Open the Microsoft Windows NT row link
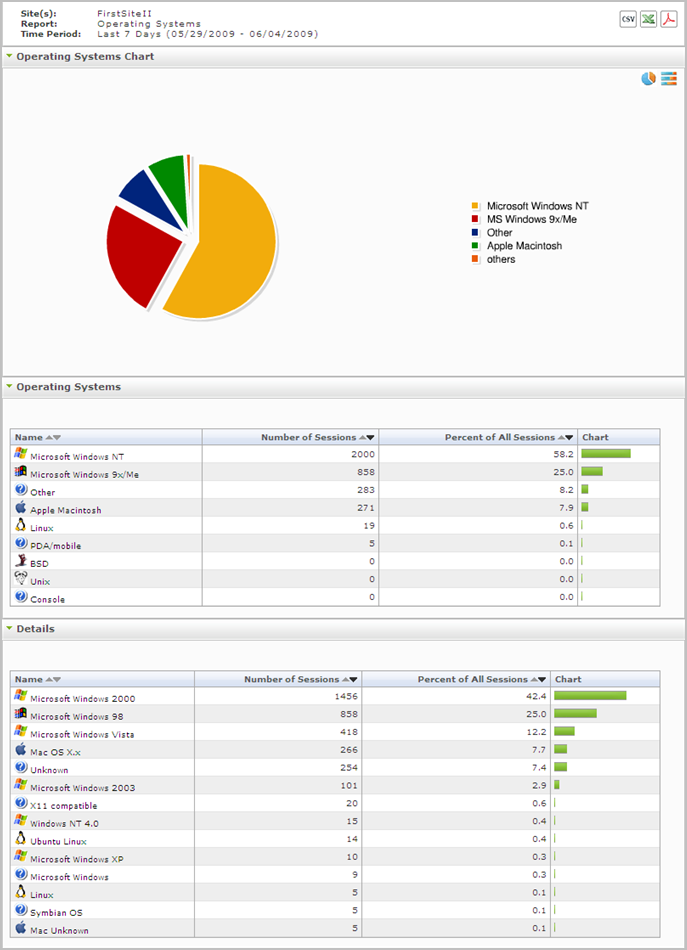Screen dimensions: 687x950 click(77, 457)
